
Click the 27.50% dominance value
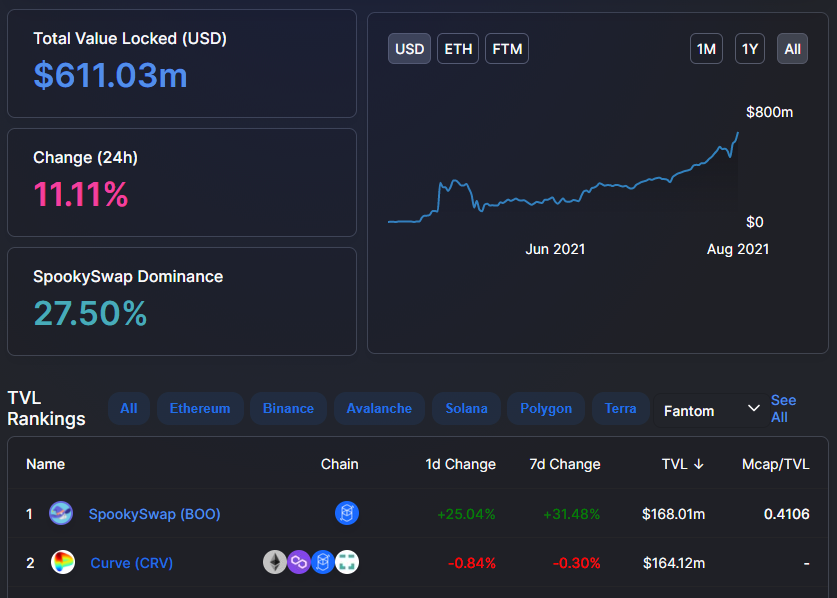coord(90,313)
